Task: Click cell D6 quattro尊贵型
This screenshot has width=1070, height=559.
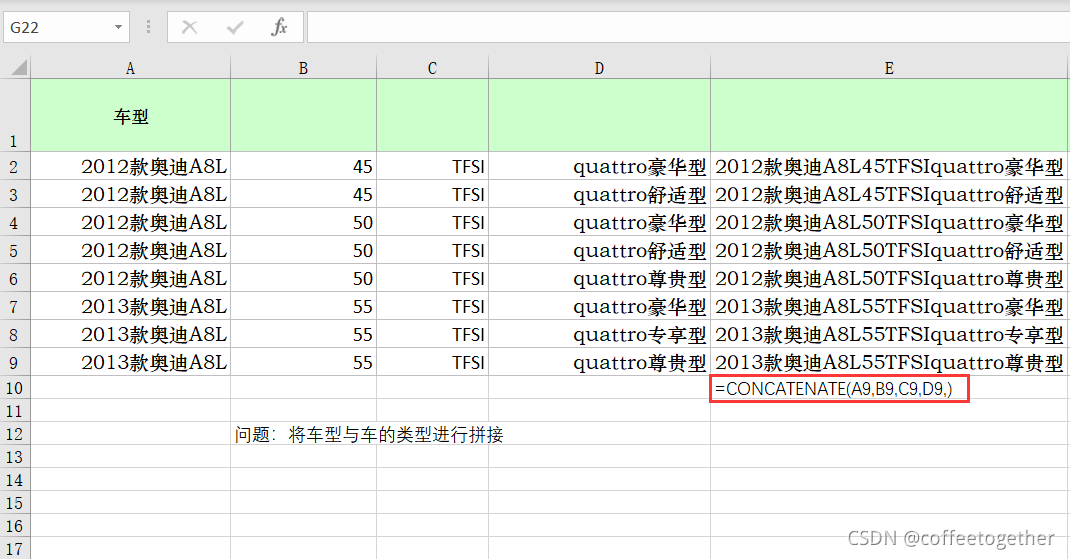Action: (x=599, y=278)
